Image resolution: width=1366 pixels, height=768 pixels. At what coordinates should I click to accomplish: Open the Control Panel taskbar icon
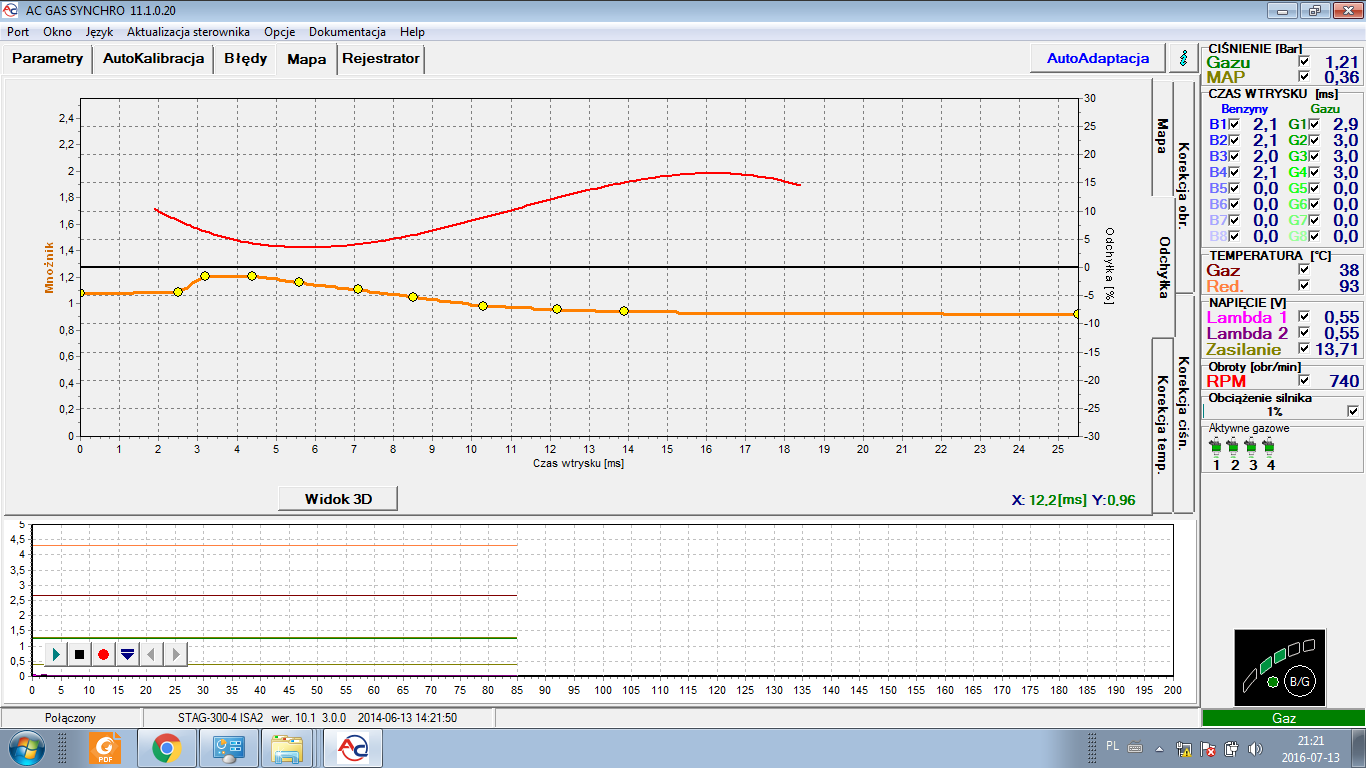227,747
